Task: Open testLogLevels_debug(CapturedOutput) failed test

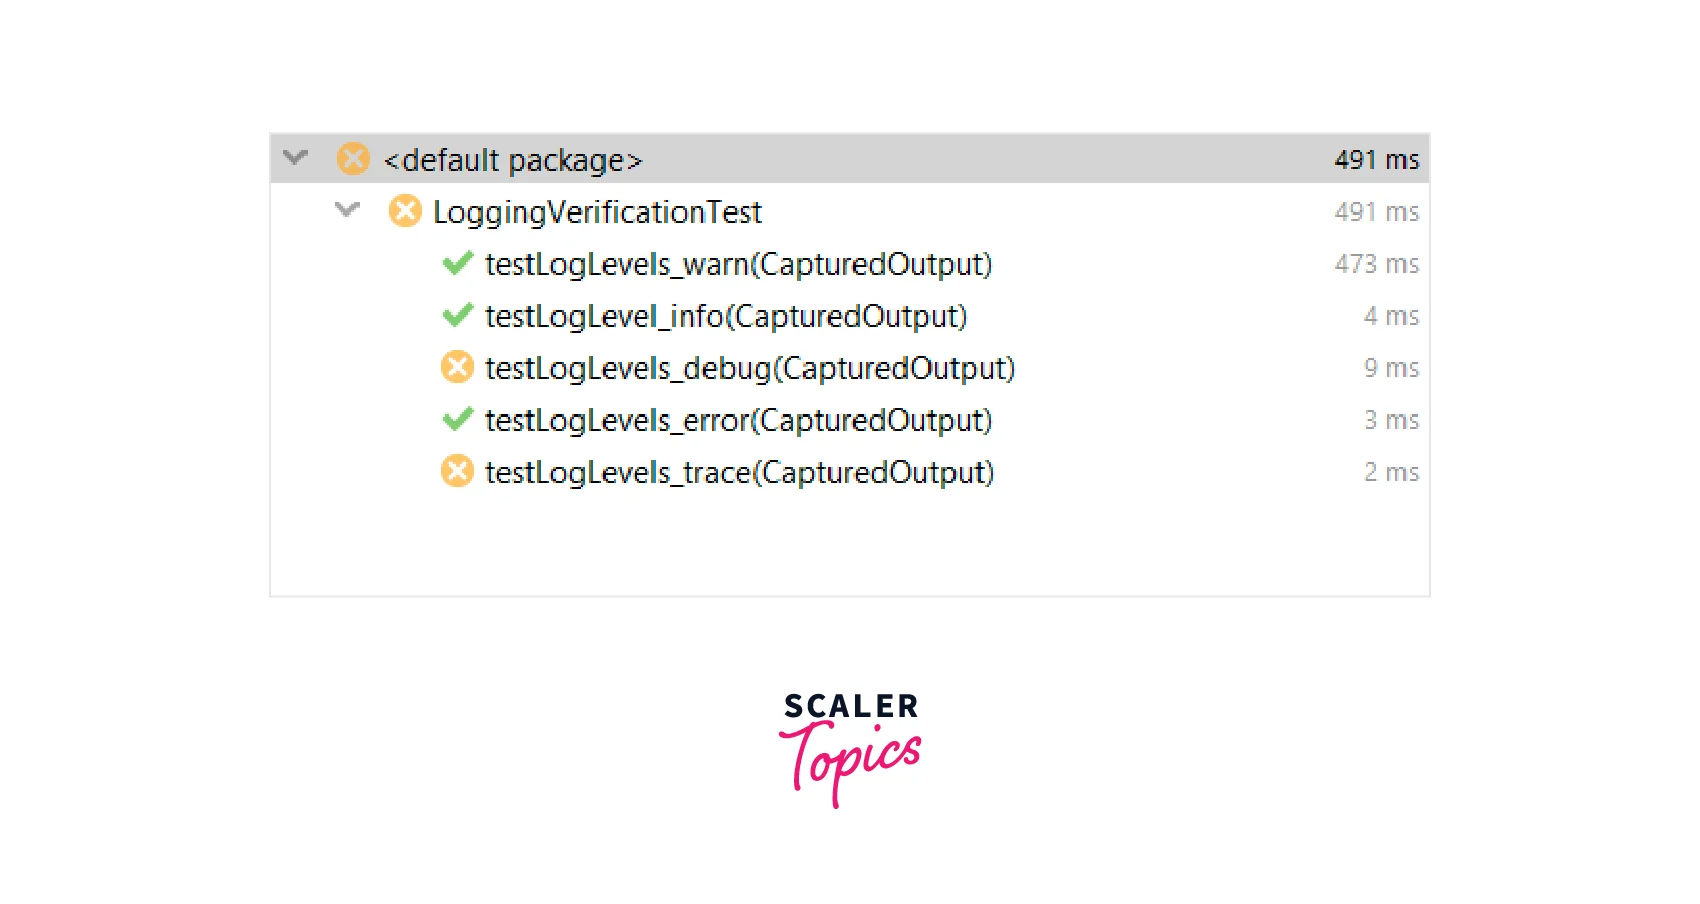Action: pos(750,368)
